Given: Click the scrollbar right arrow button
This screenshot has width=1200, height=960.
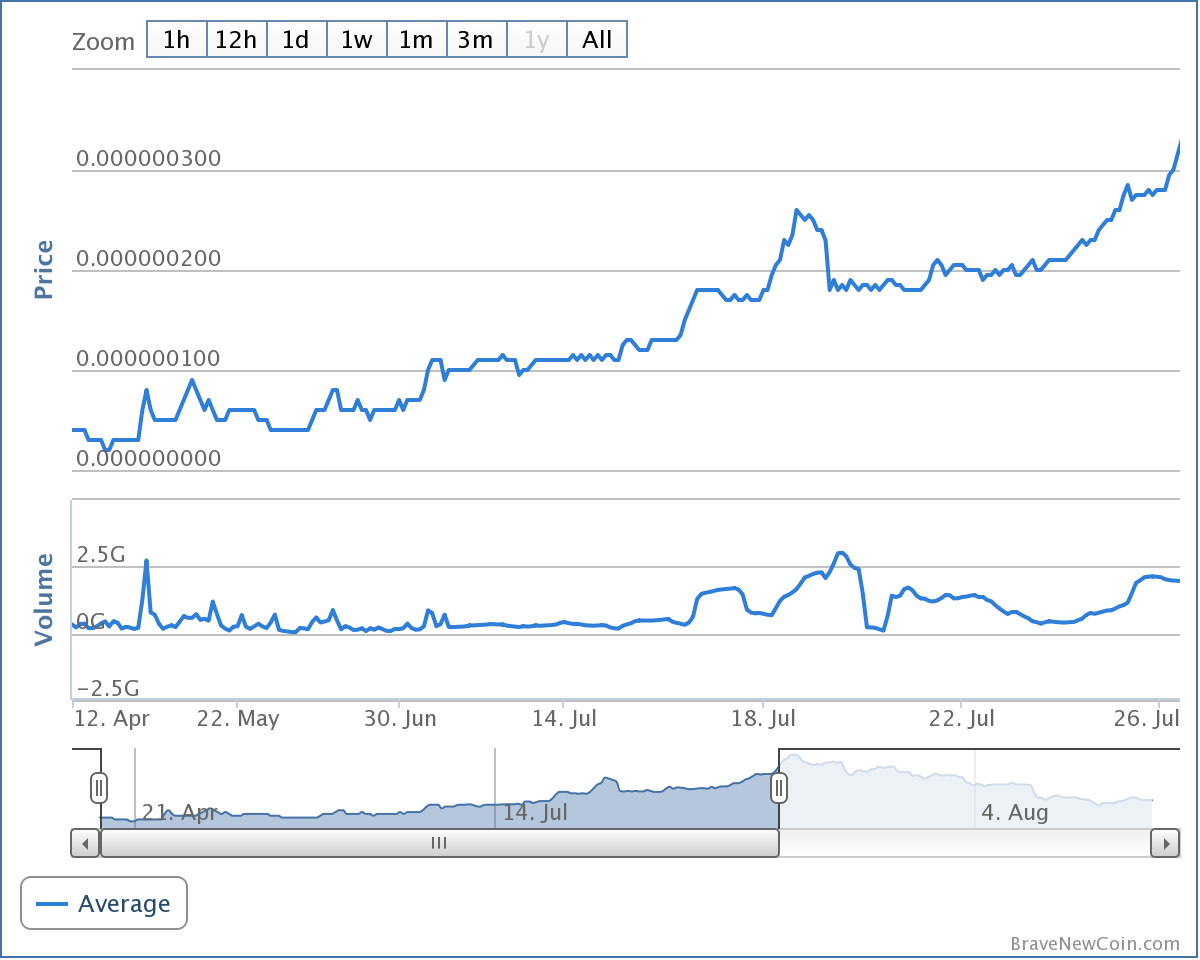Looking at the screenshot, I should point(1165,843).
